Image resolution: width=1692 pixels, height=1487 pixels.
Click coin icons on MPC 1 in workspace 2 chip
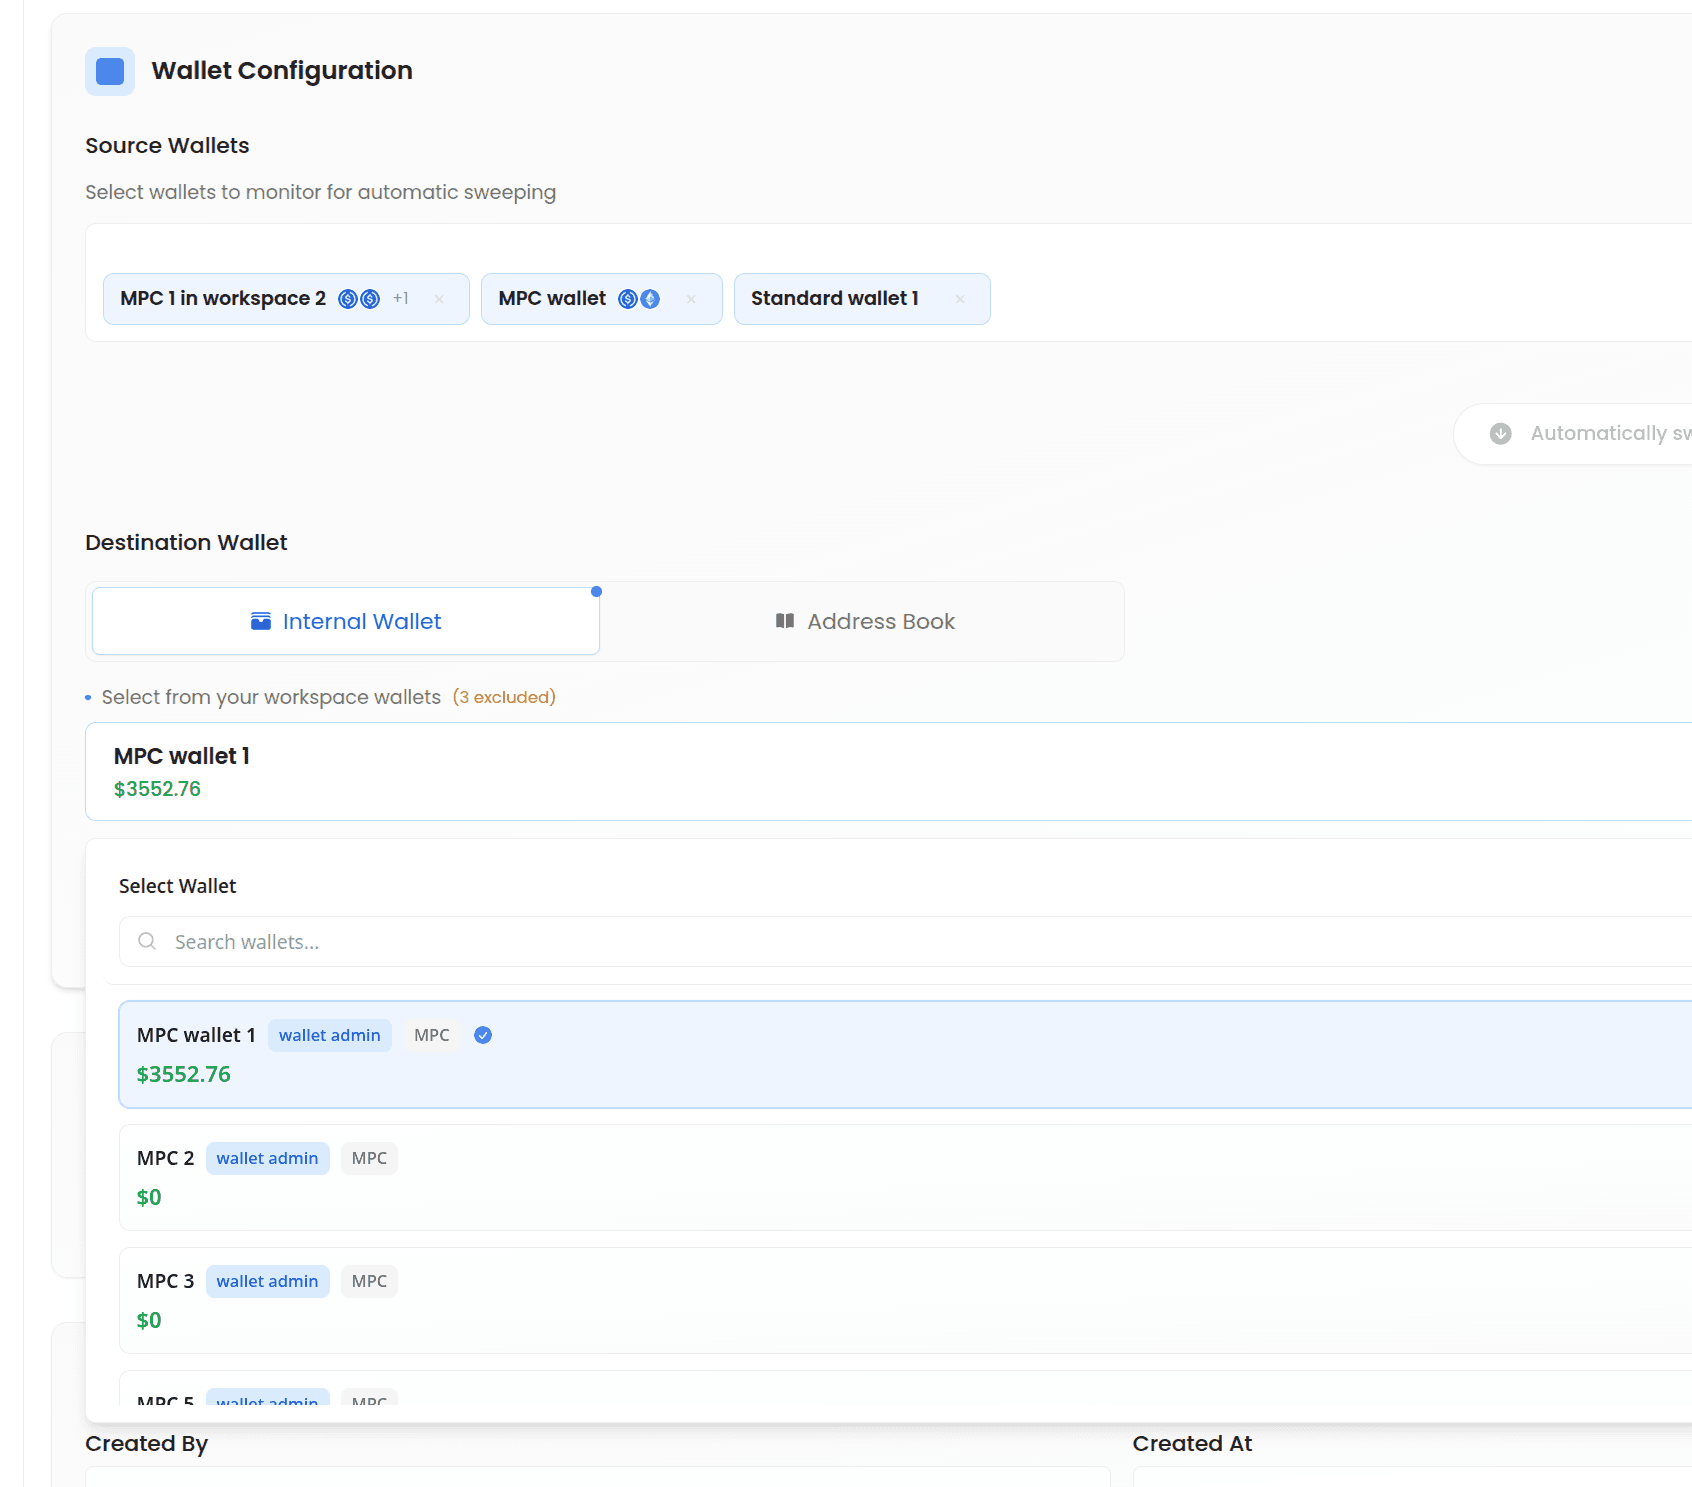(359, 299)
